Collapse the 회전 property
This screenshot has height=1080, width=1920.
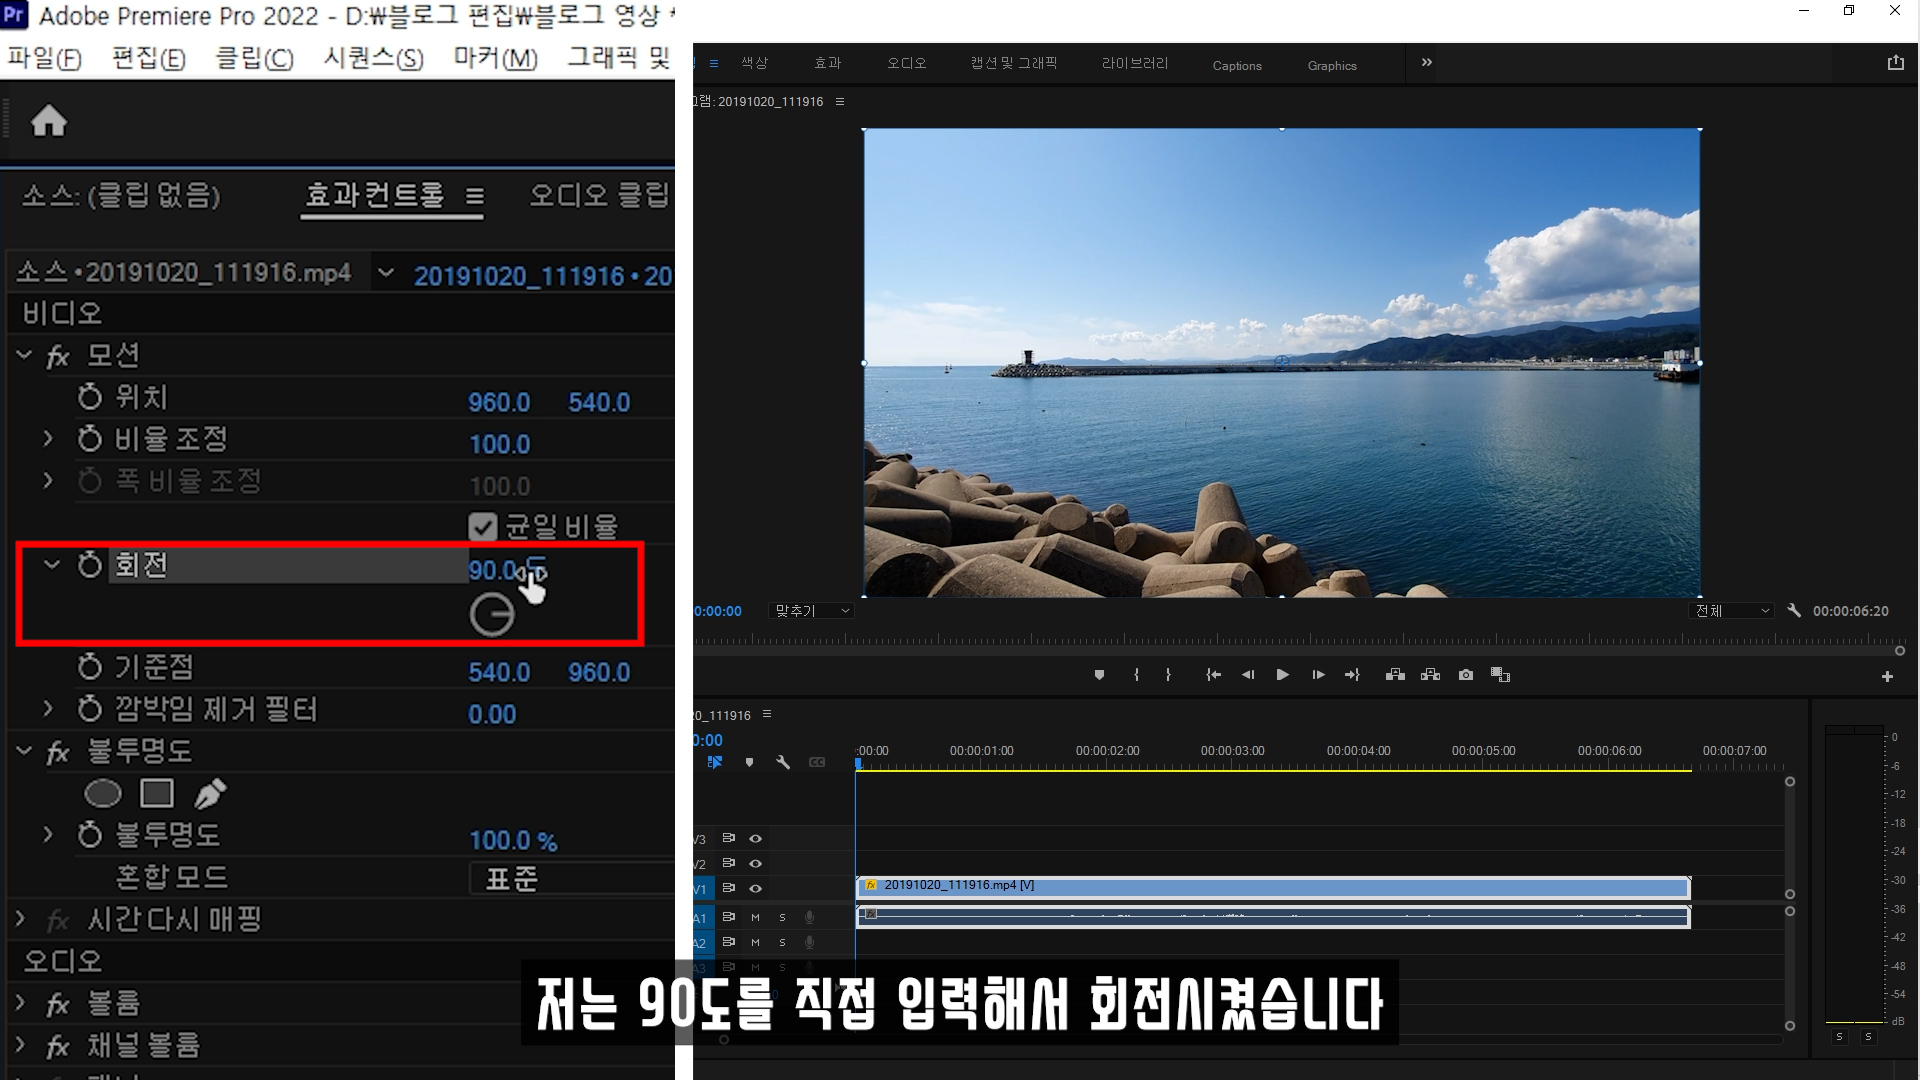51,565
